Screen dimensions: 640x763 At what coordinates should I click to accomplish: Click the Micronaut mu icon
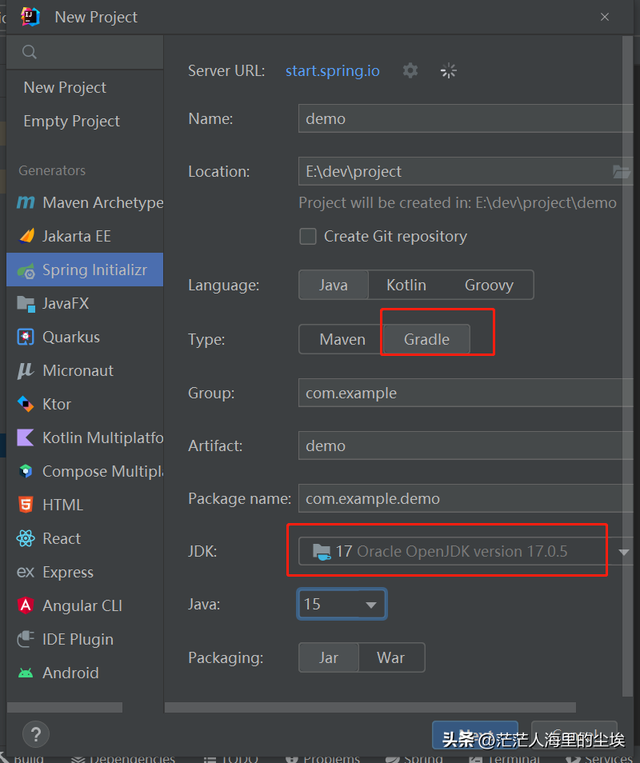point(25,371)
